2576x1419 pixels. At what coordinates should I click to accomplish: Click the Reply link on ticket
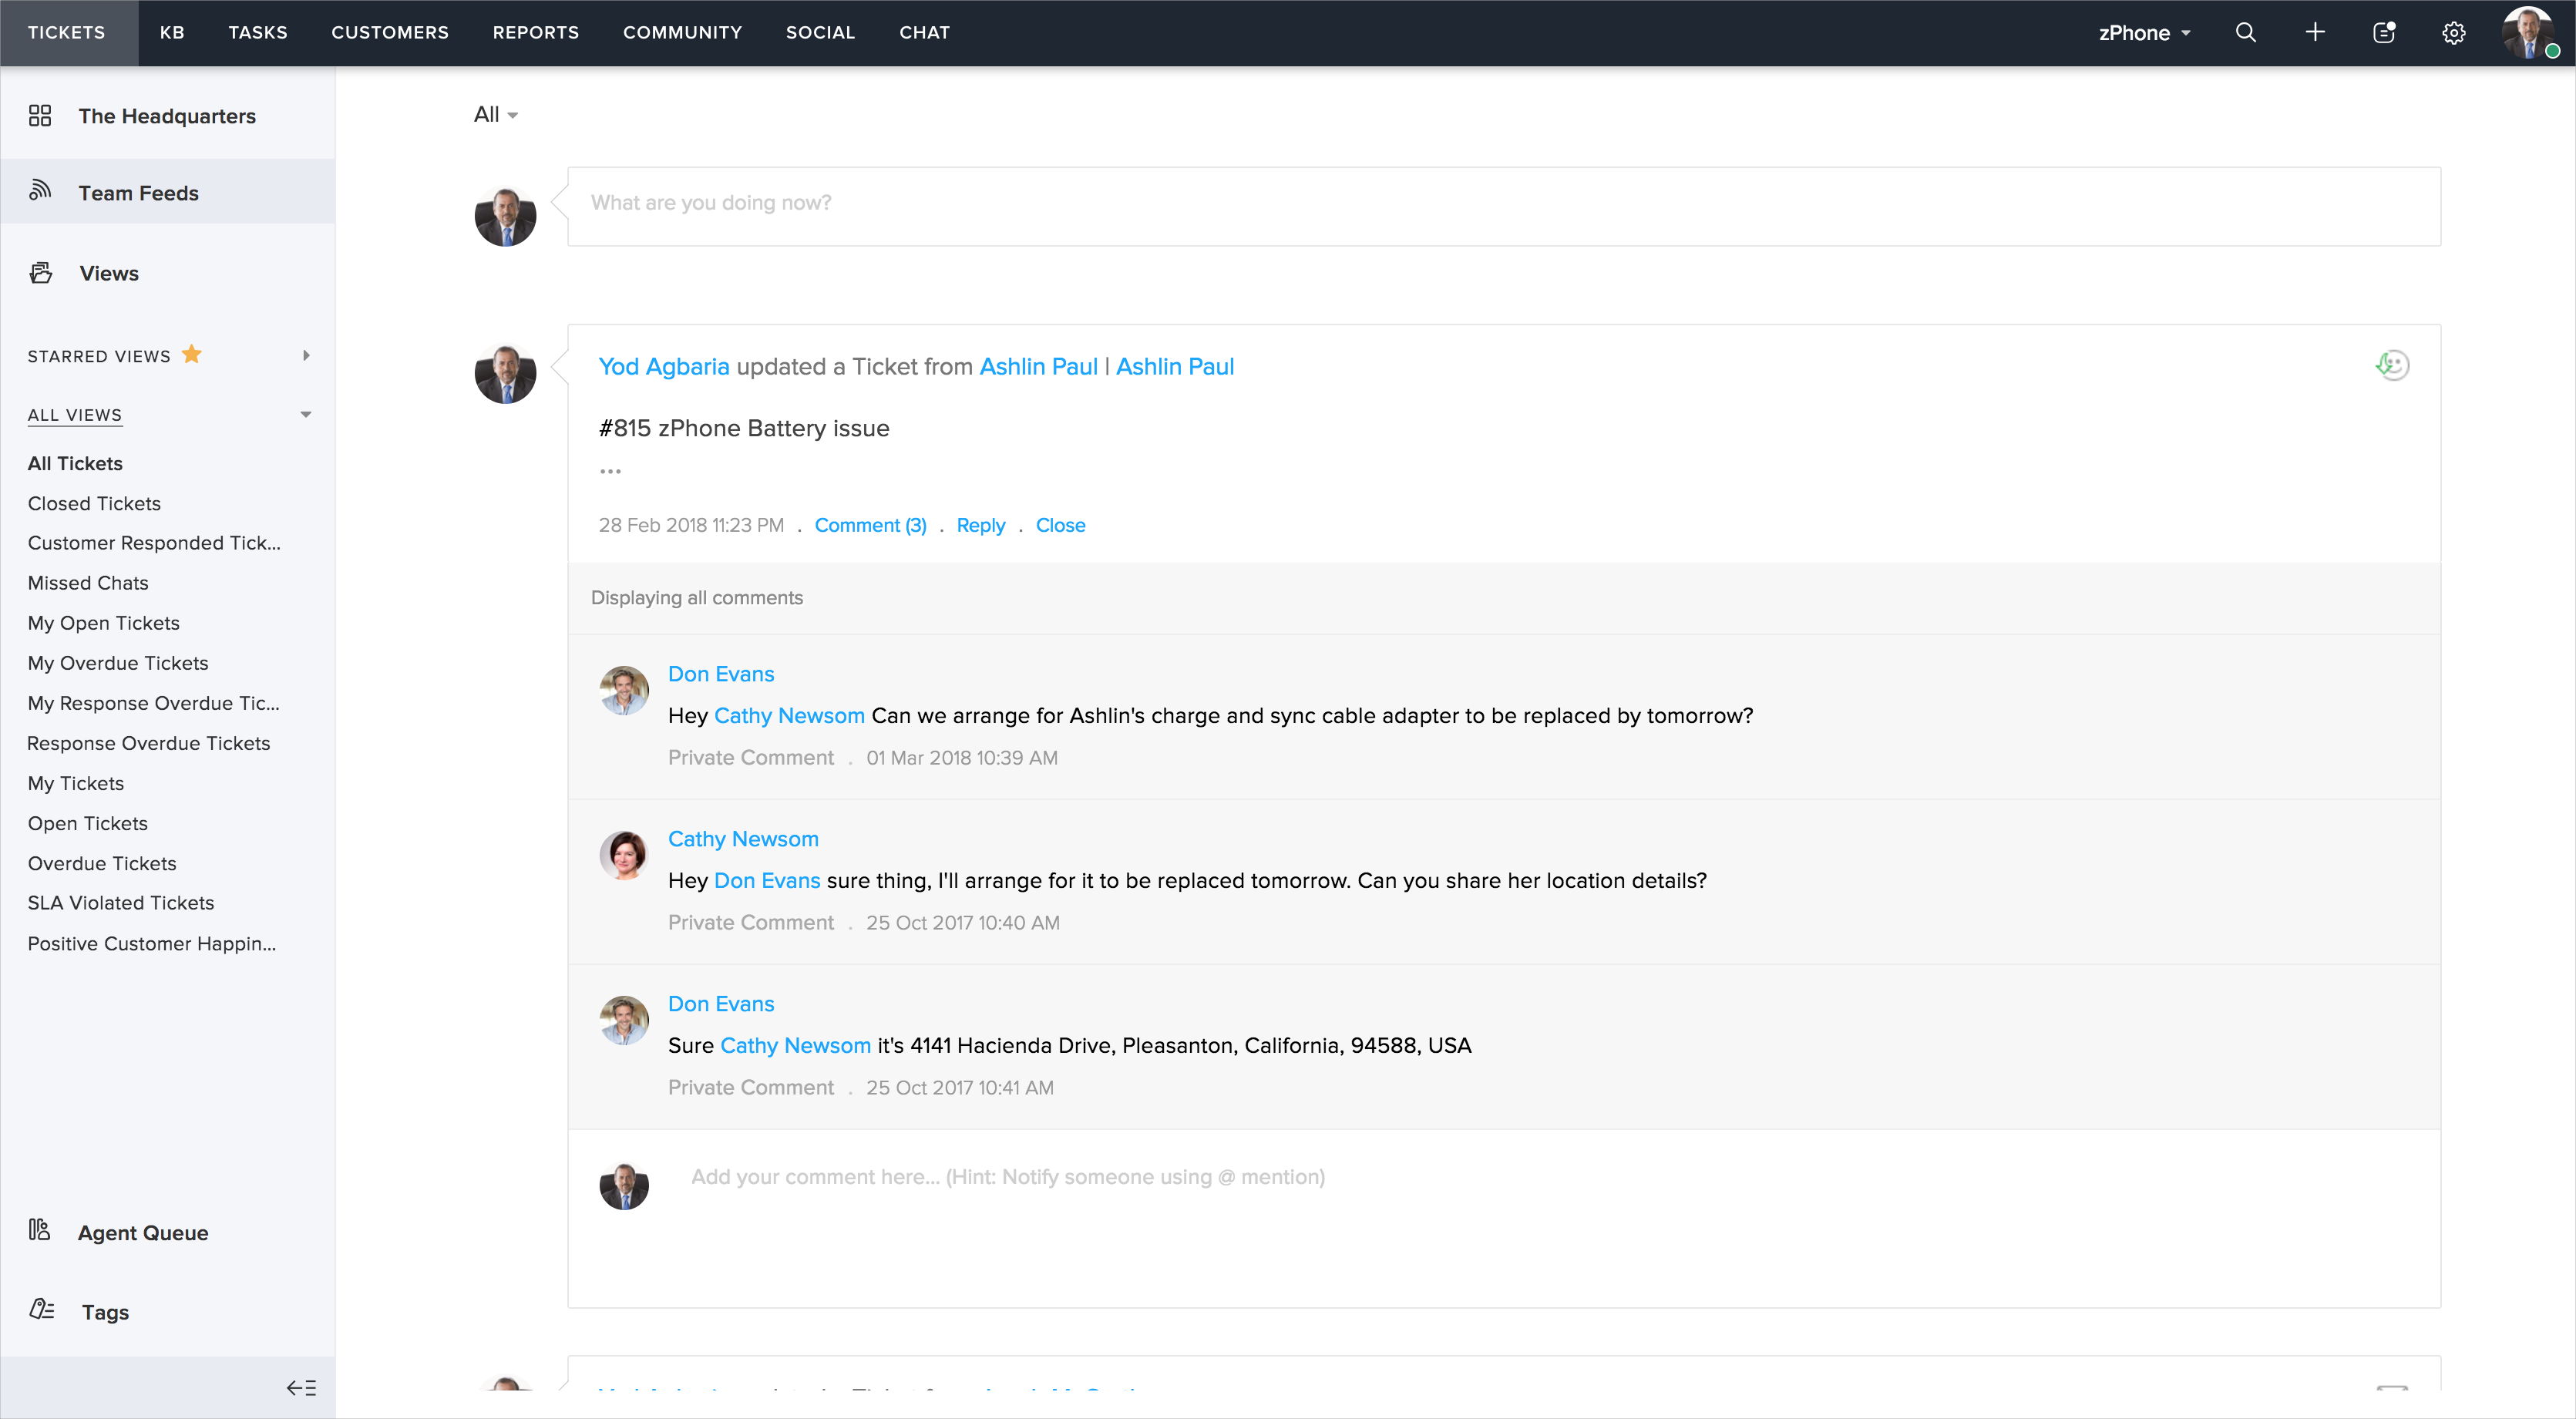(980, 525)
